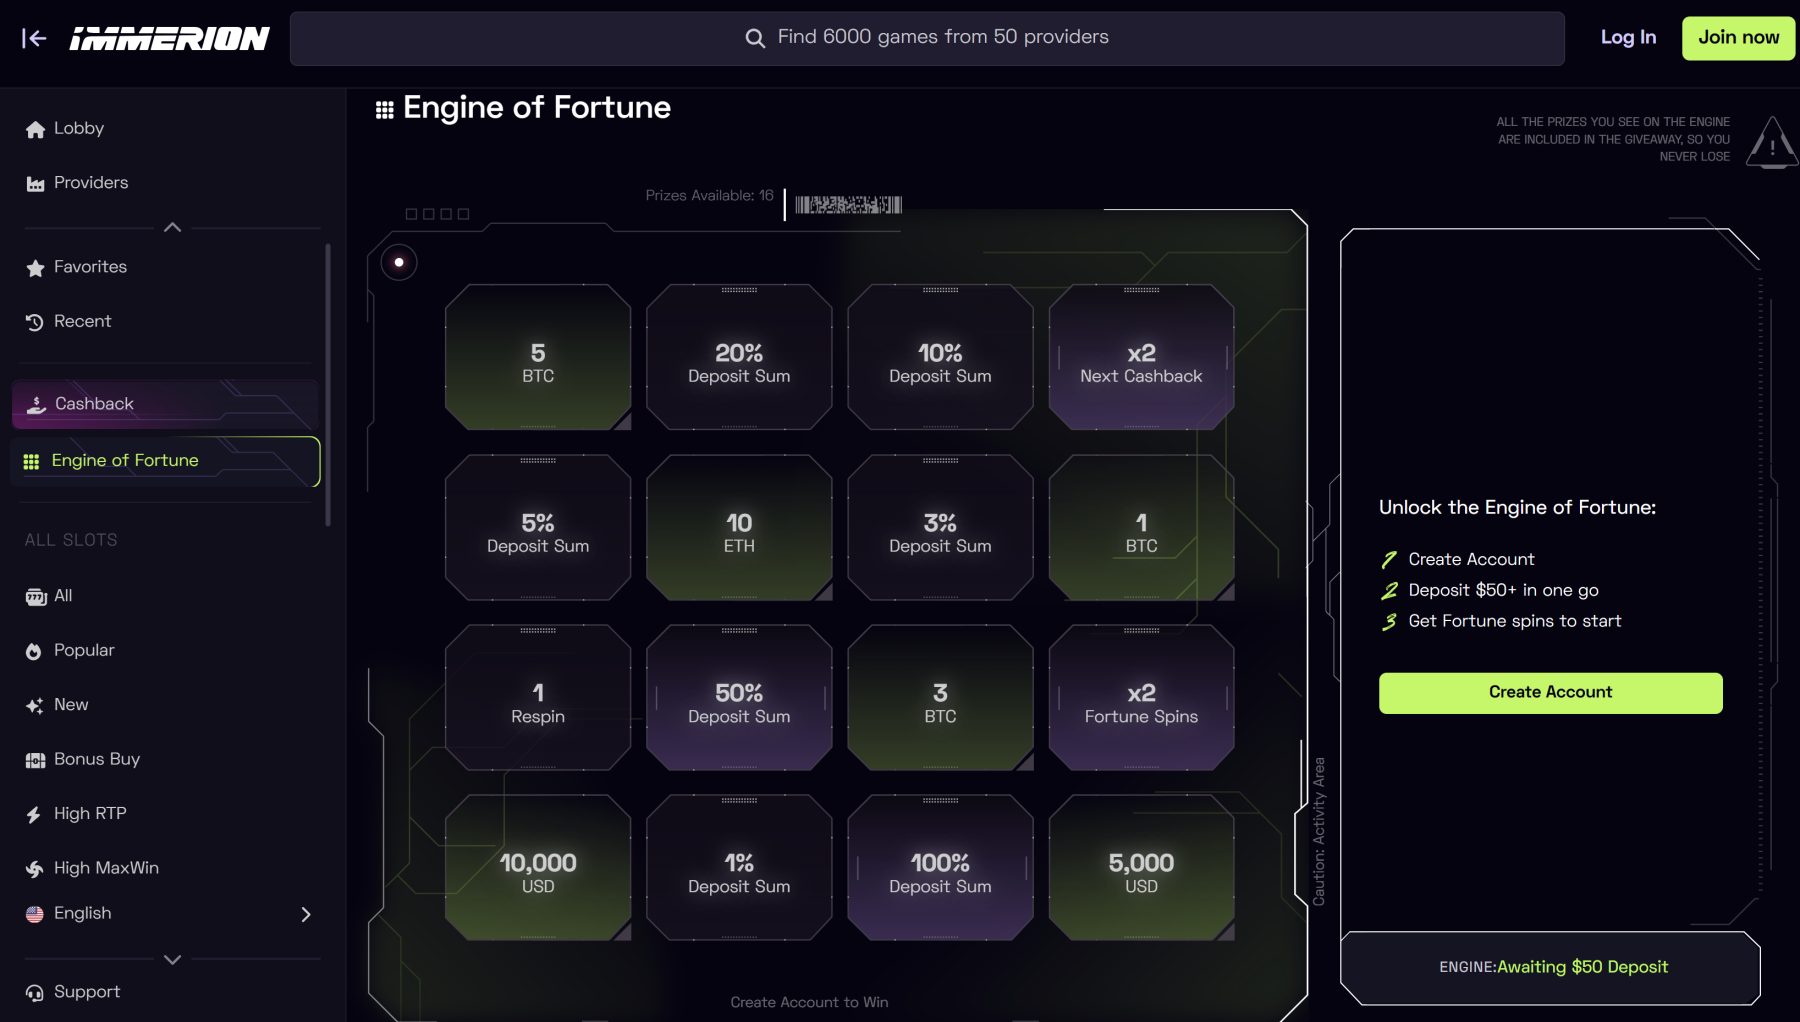Open the Providers page
This screenshot has height=1022, width=1800.
point(90,183)
